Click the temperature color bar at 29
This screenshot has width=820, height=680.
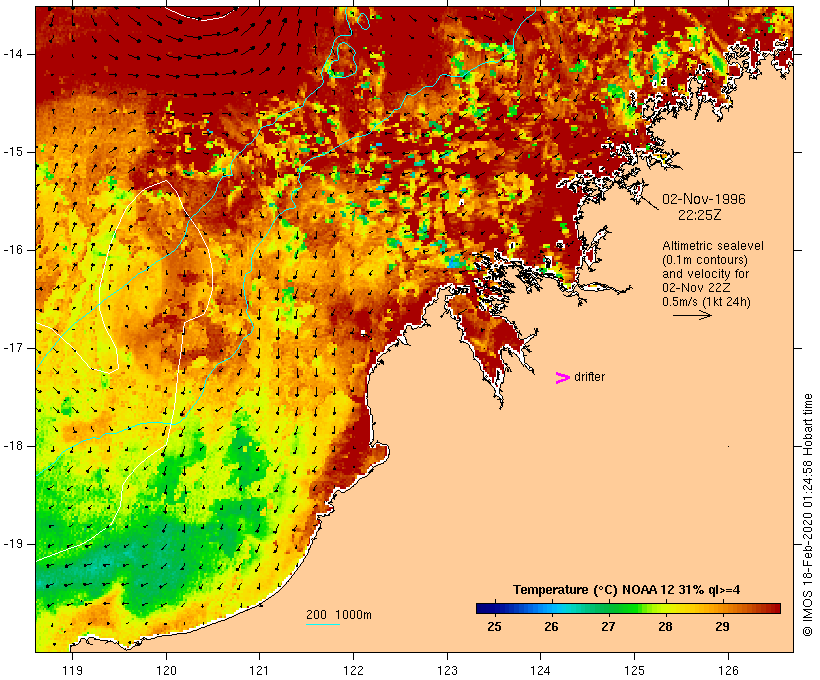click(x=722, y=608)
